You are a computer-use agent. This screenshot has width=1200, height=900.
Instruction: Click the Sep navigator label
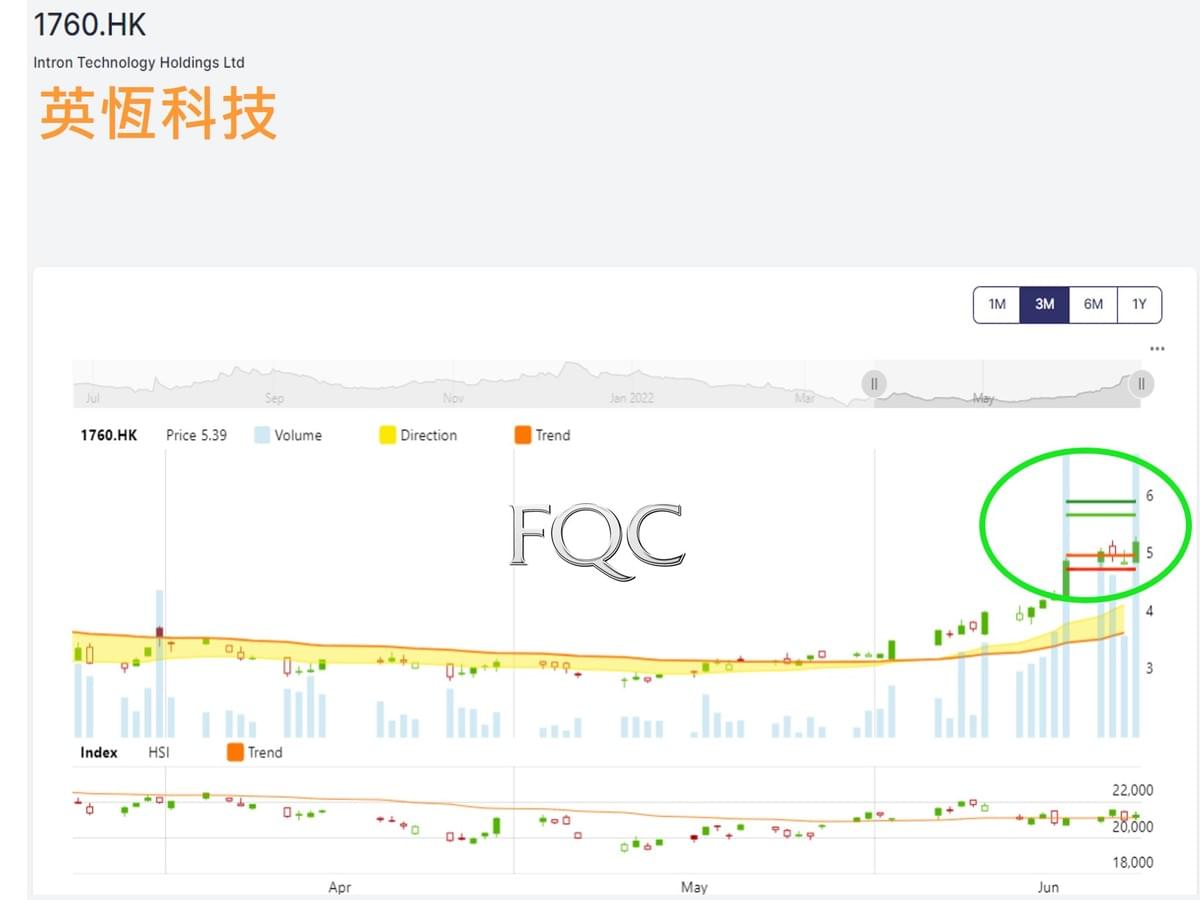pyautogui.click(x=274, y=398)
